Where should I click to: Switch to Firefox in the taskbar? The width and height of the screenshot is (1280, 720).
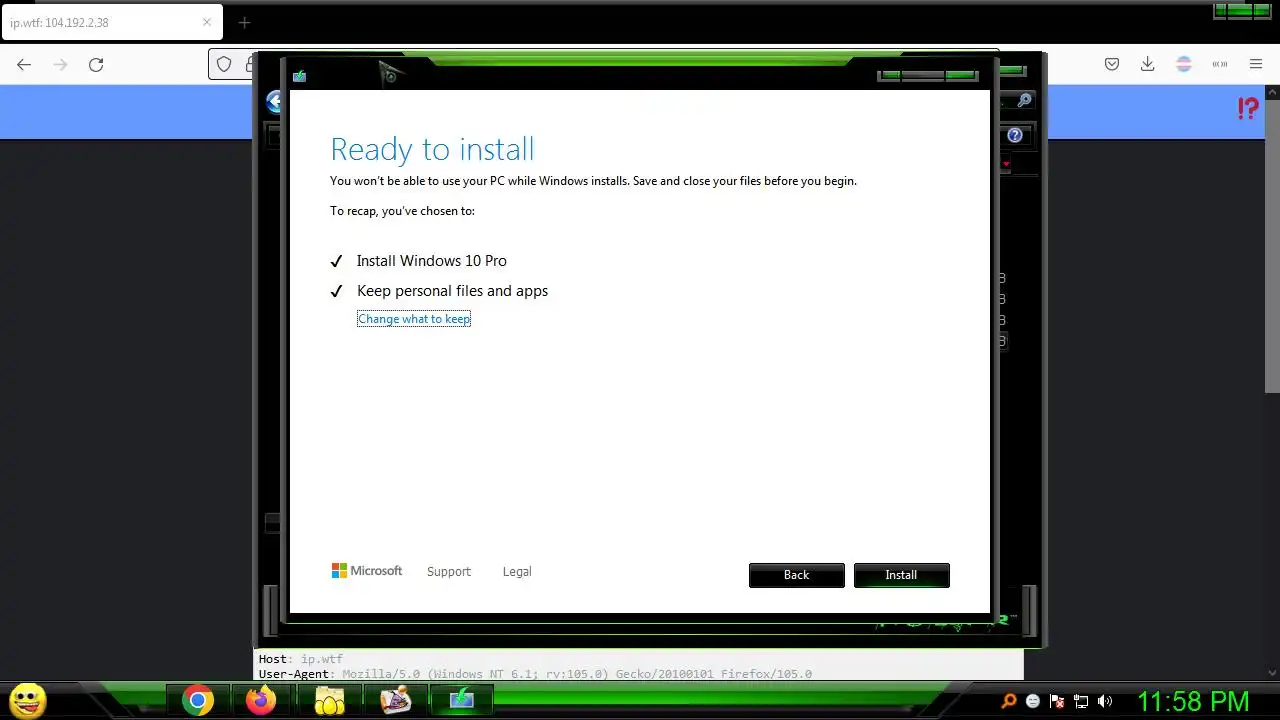point(261,701)
